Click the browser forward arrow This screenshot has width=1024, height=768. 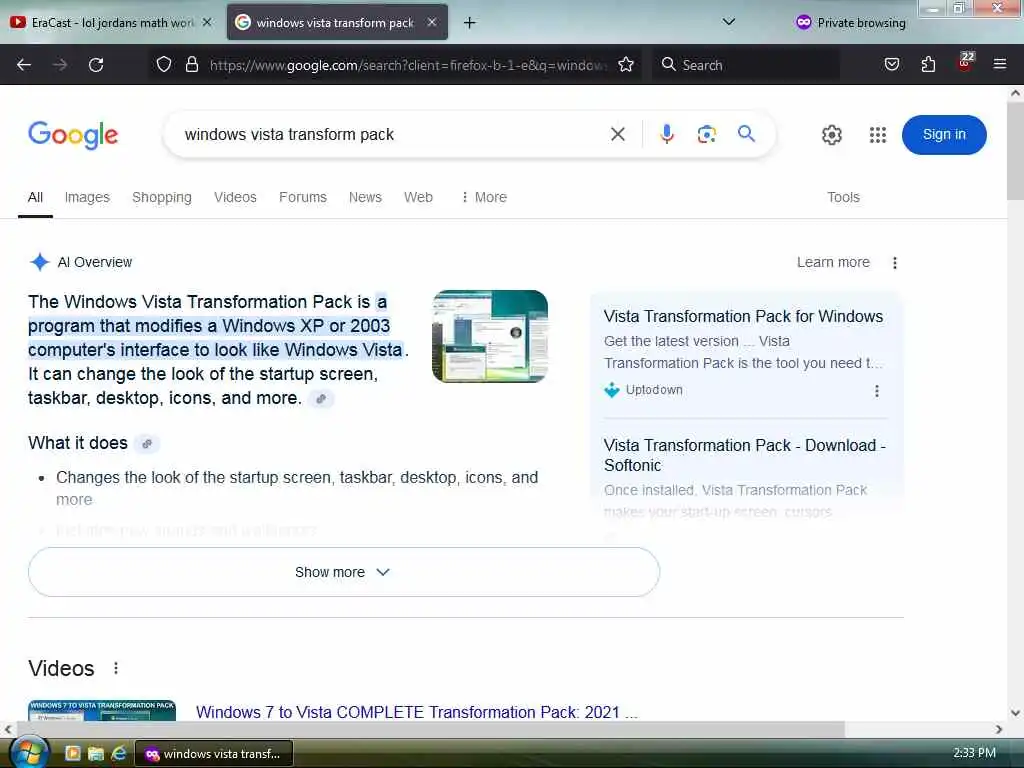coord(60,65)
